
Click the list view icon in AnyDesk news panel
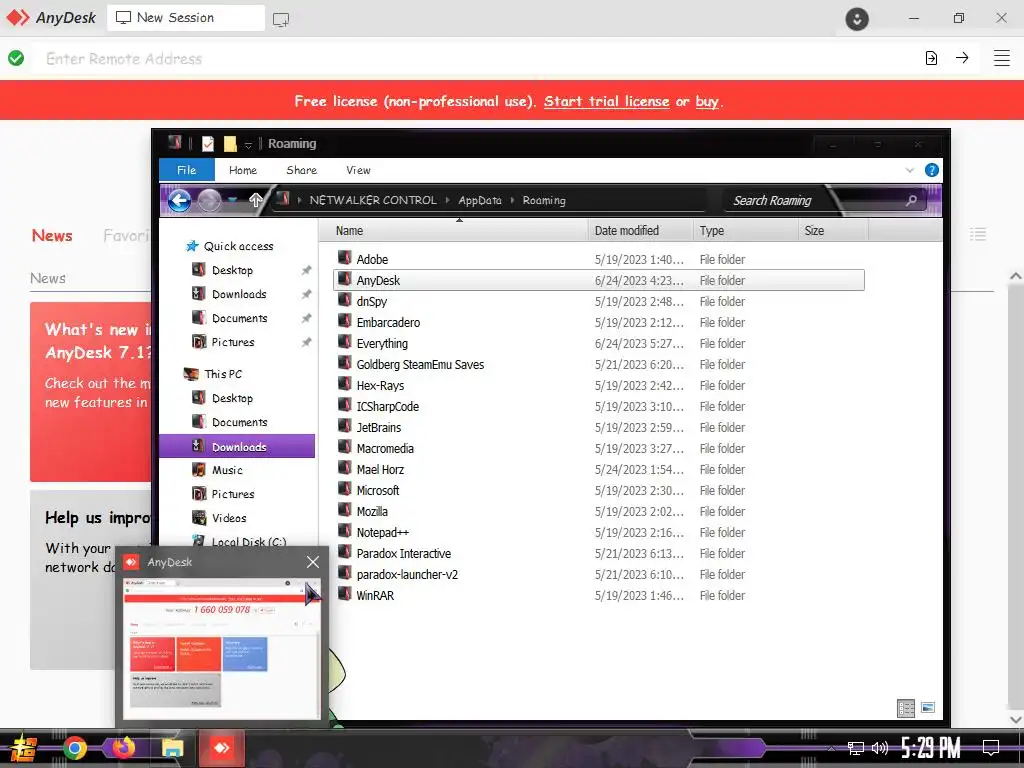[x=978, y=234]
